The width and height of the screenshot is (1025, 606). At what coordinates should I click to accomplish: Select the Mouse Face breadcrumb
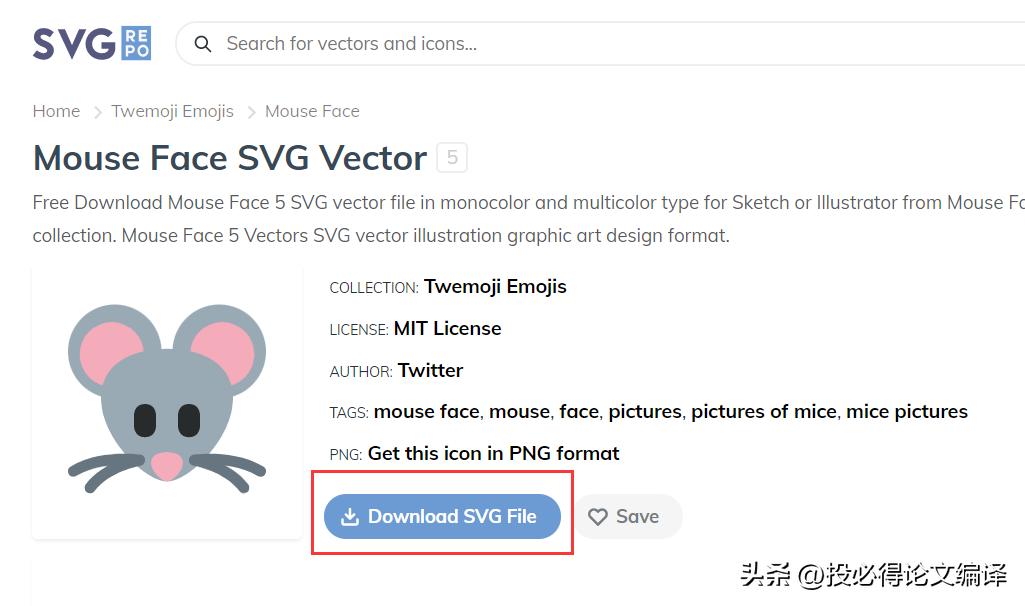tap(312, 111)
